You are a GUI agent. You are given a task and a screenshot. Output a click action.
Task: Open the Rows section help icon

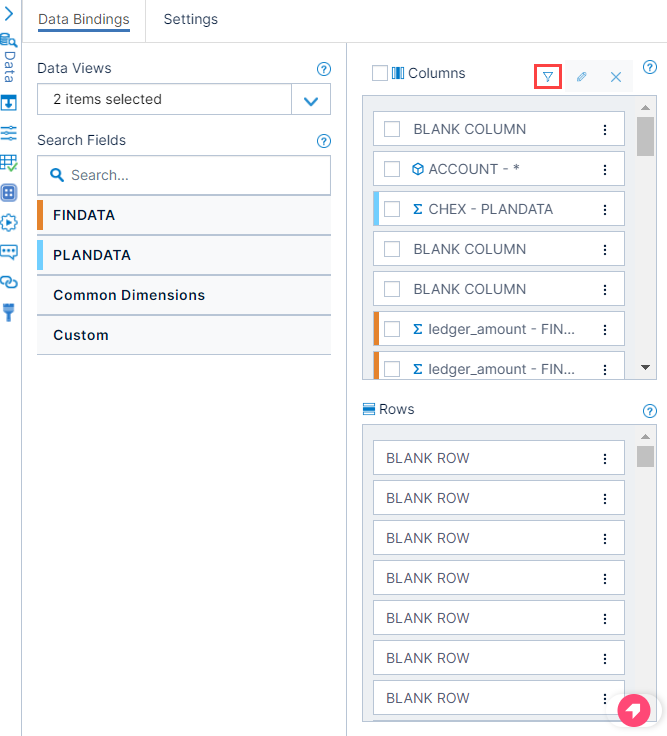point(650,411)
